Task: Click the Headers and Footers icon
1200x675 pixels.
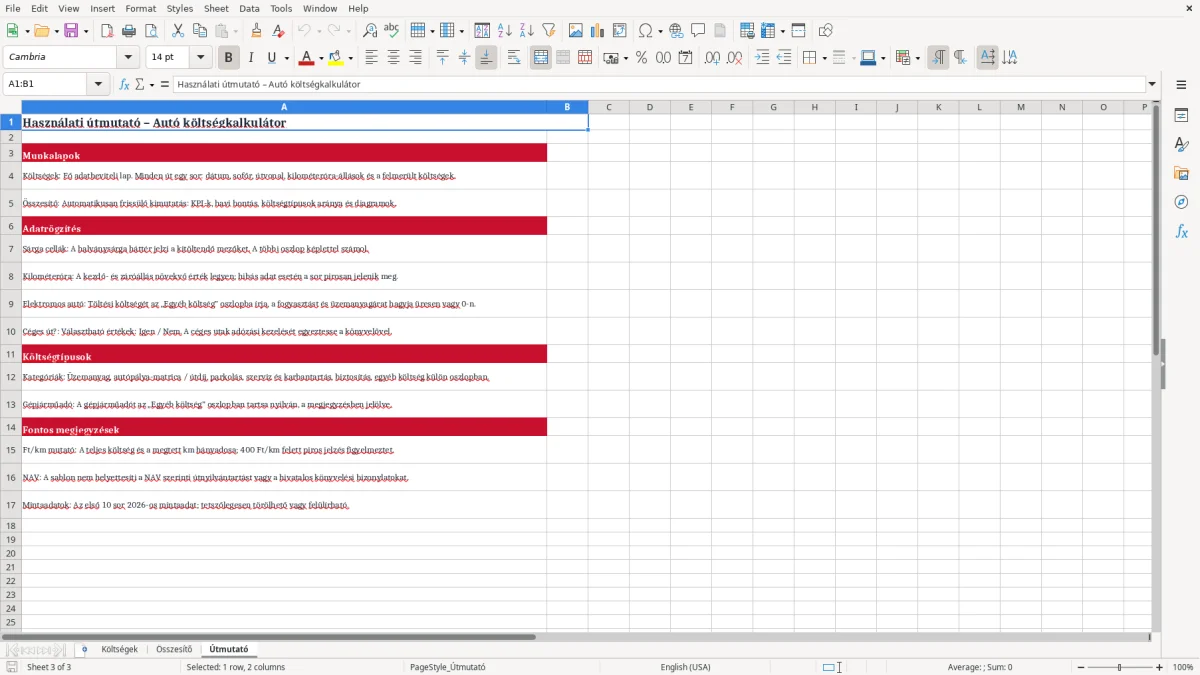Action: coord(720,31)
